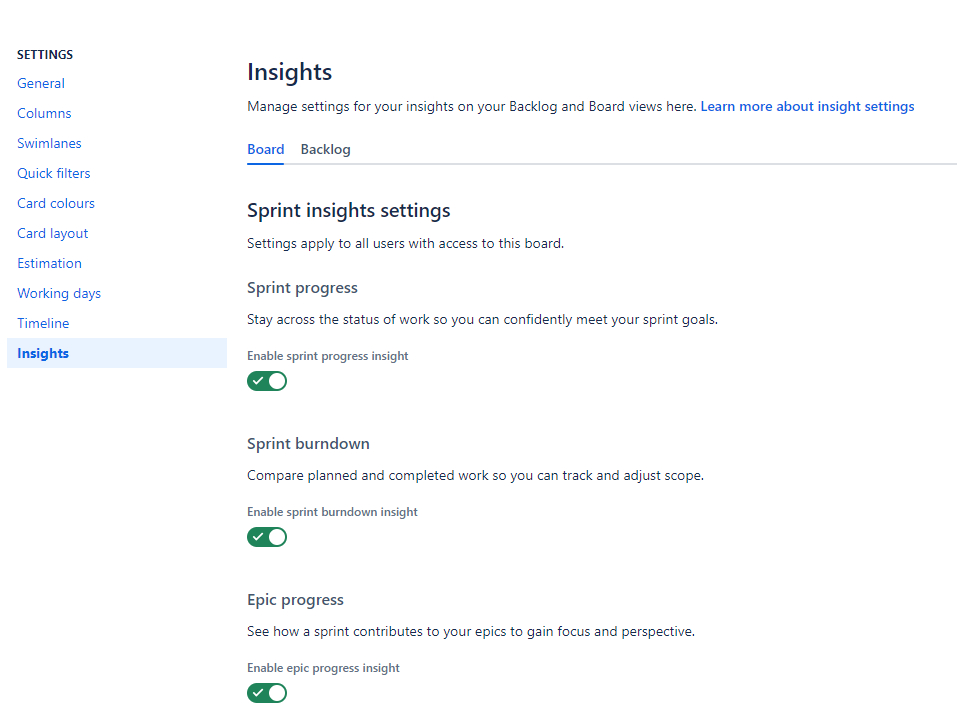Open the Timeline settings page
The image size is (957, 721).
click(x=43, y=323)
